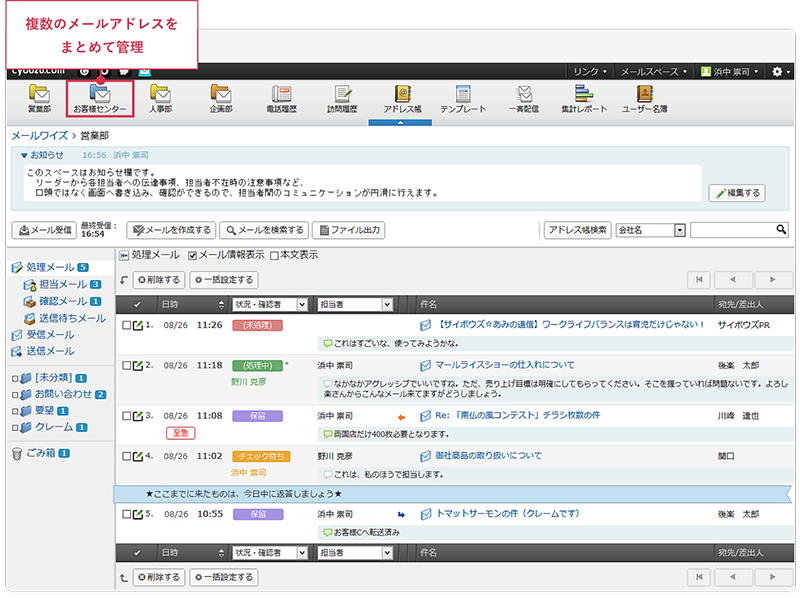The height and width of the screenshot is (598, 800).
Task: Expand the 状況・確認者 filter dropdown
Action: coord(302,303)
